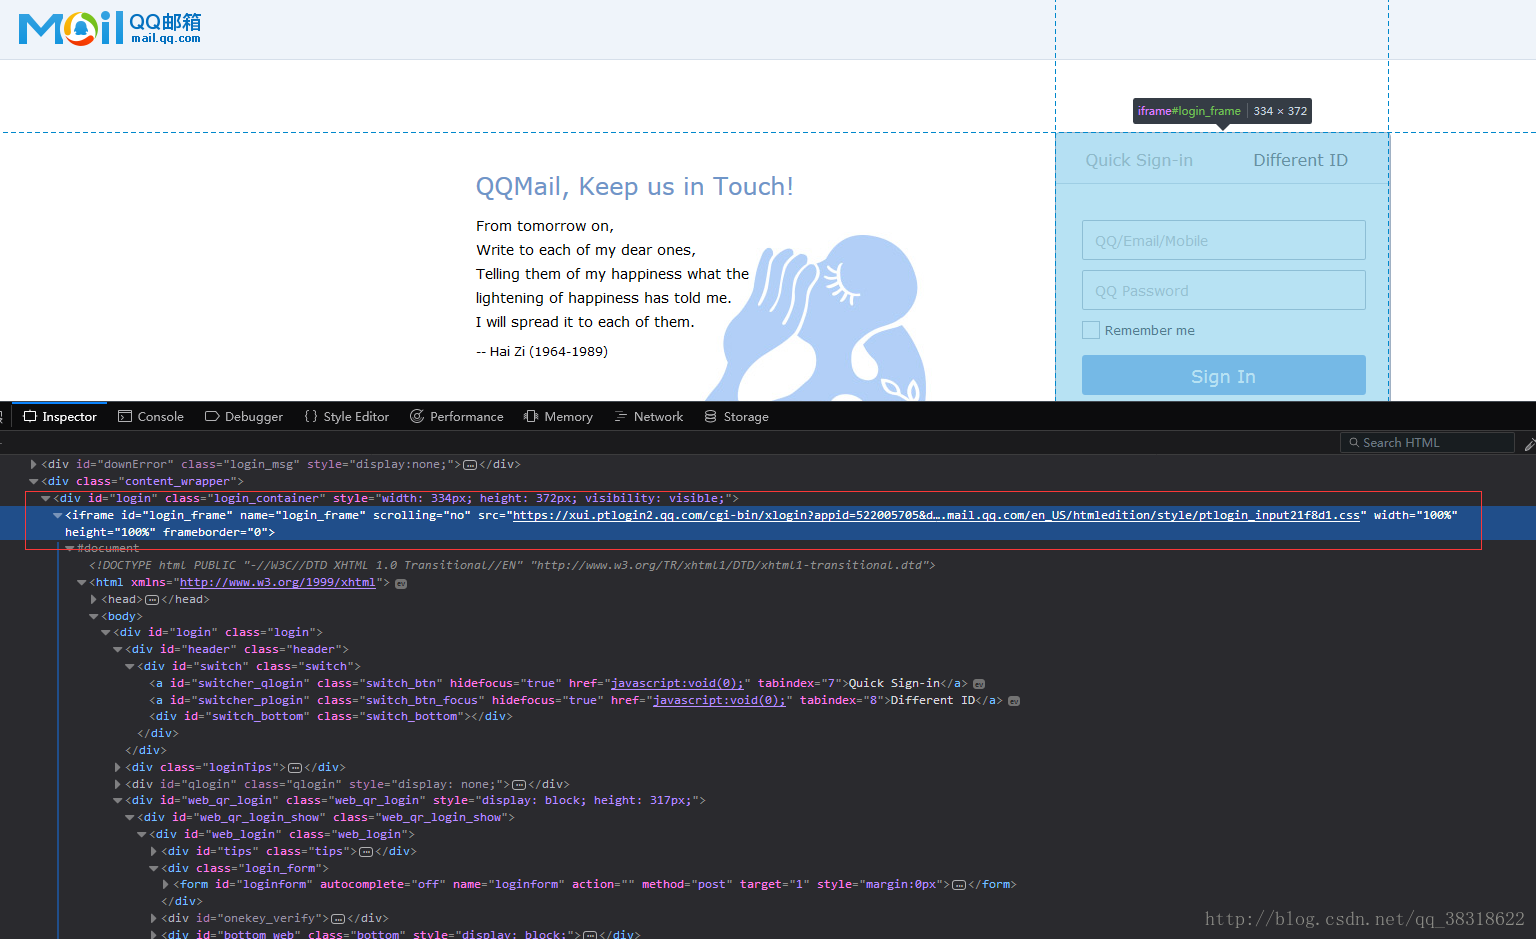Expand the hidden qlogin div node
1536x939 pixels.
[117, 784]
